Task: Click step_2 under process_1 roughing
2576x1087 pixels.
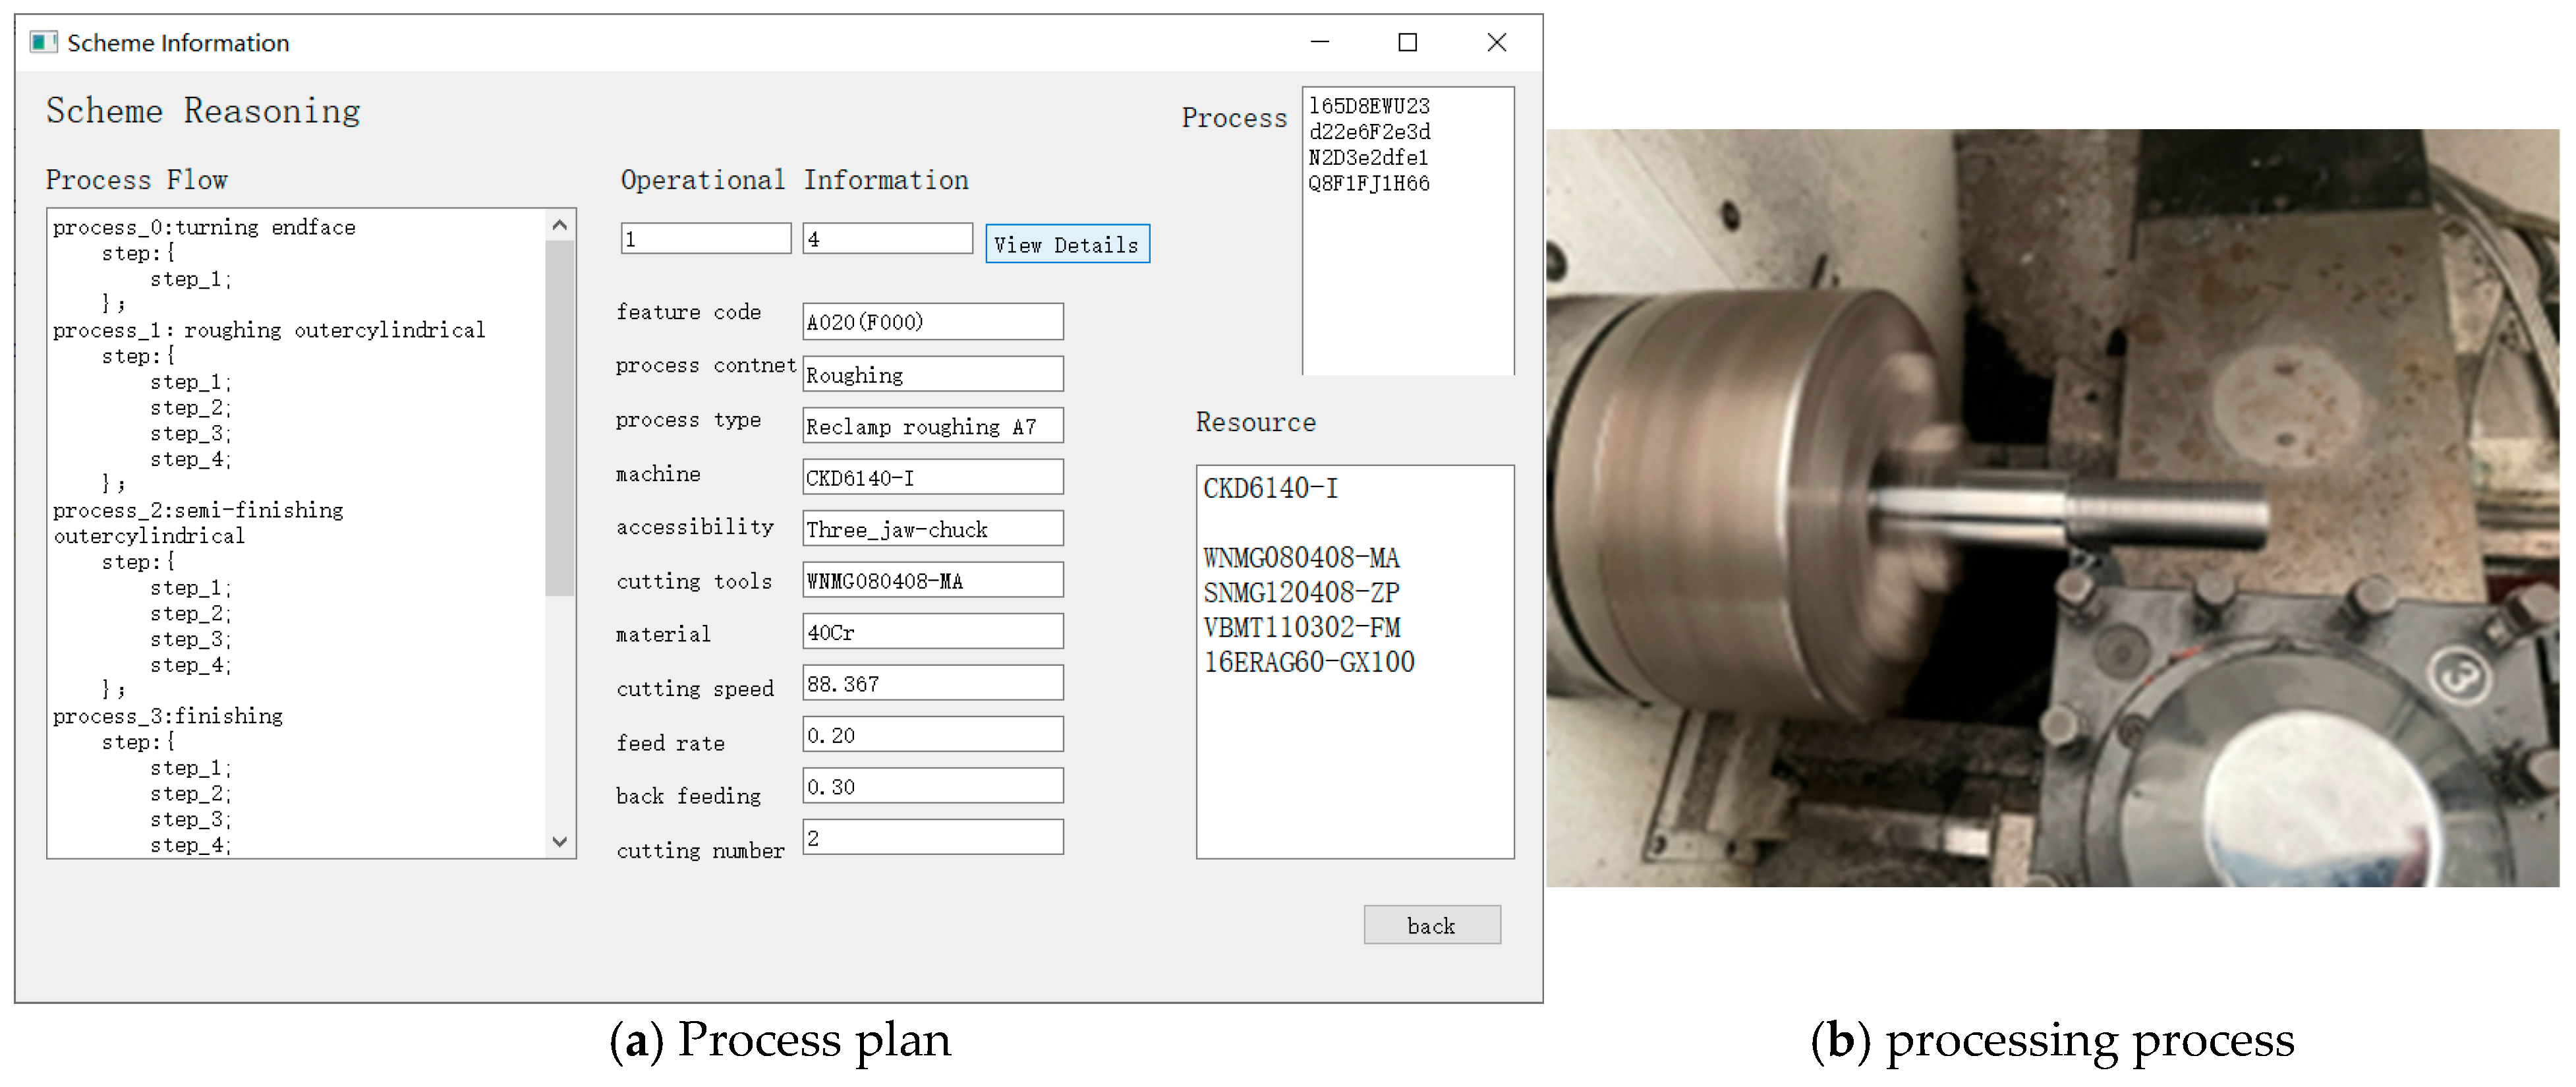Action: click(190, 408)
